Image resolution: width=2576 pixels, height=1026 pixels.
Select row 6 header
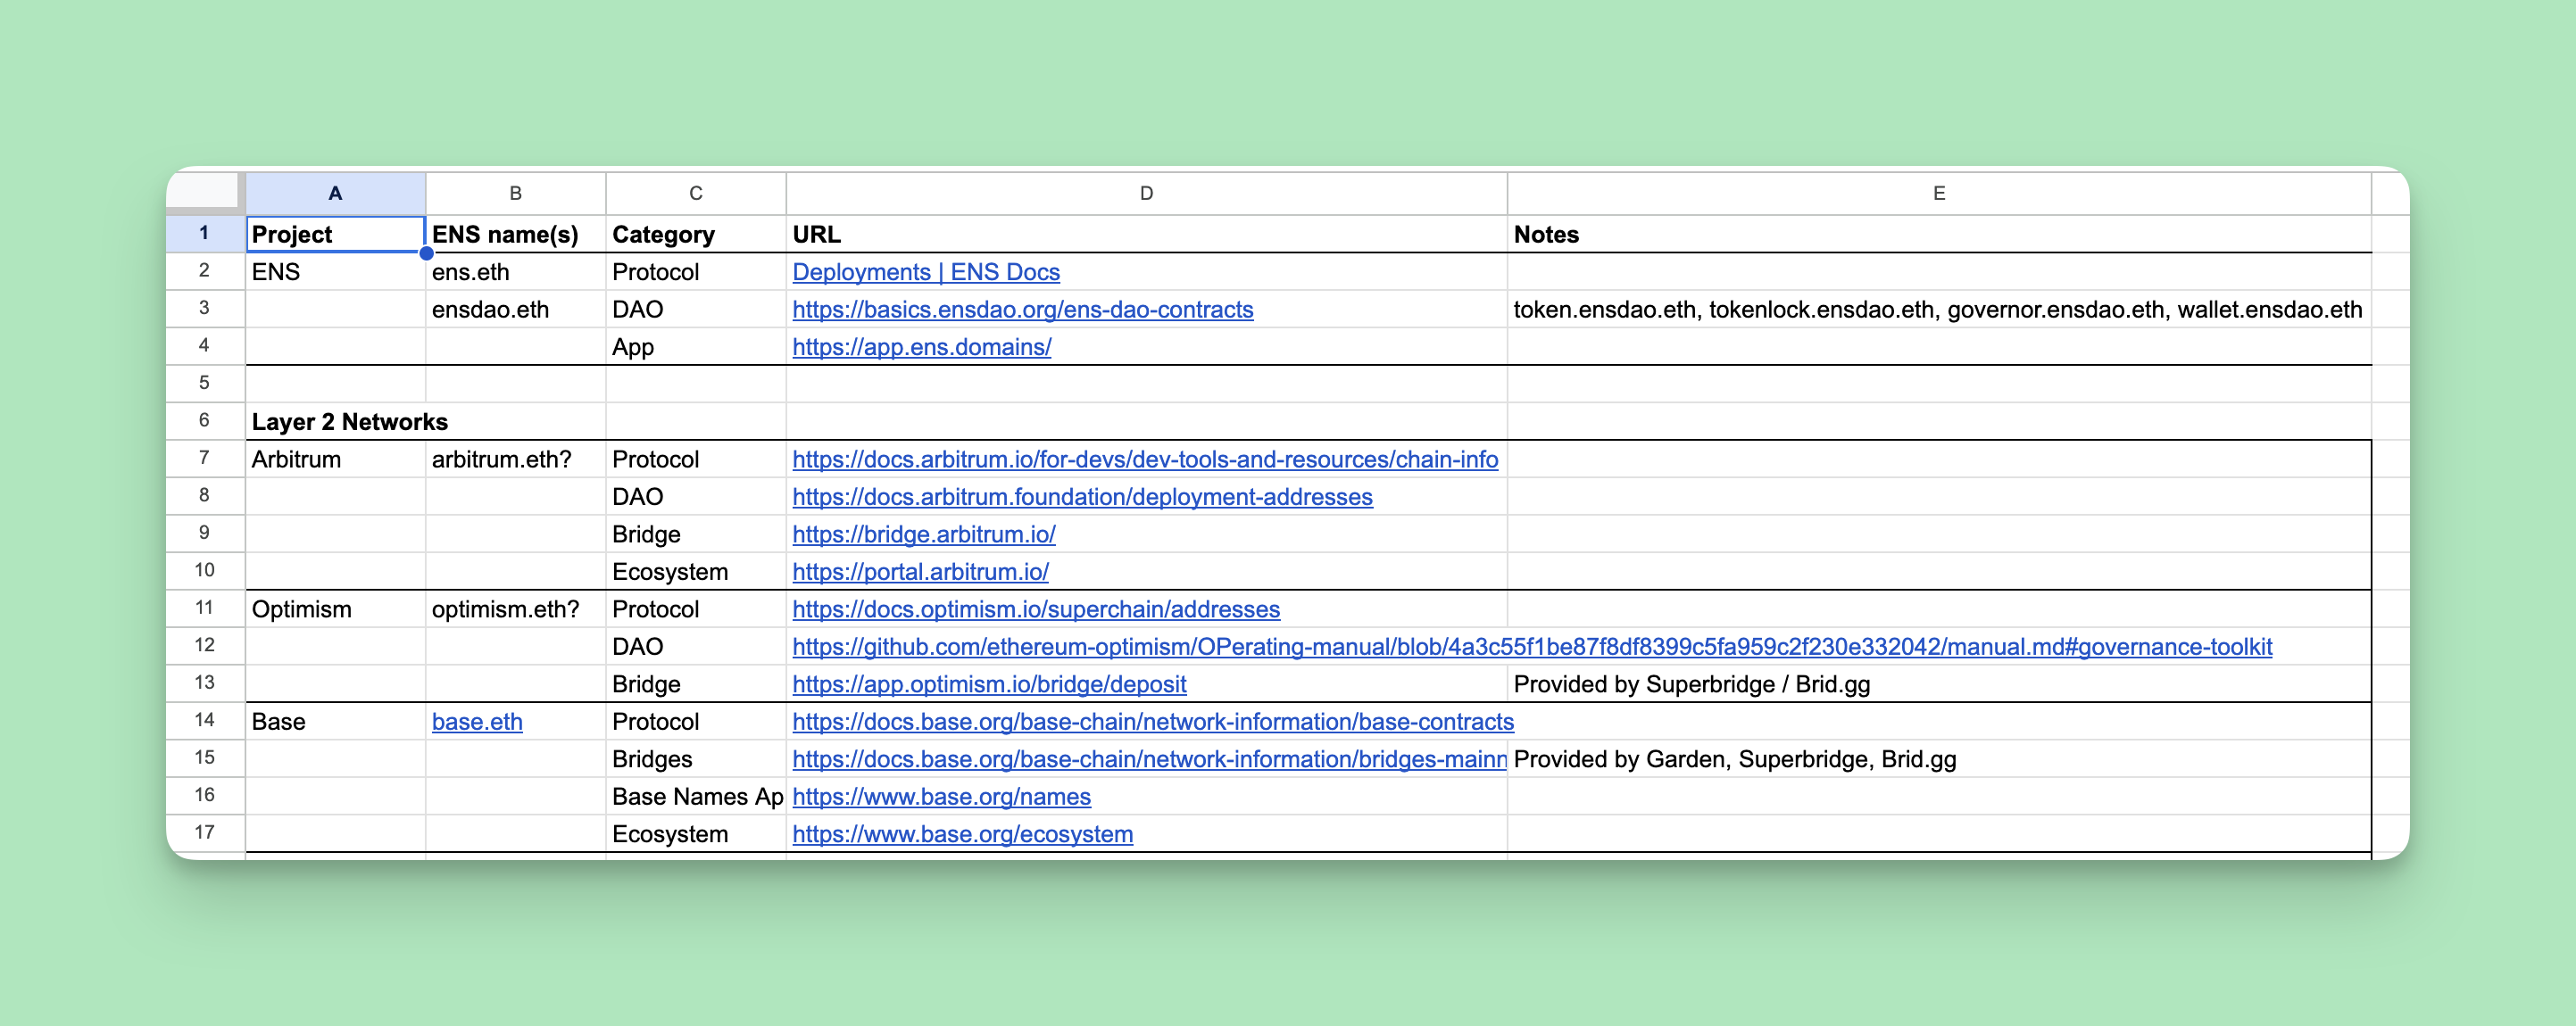click(x=204, y=421)
